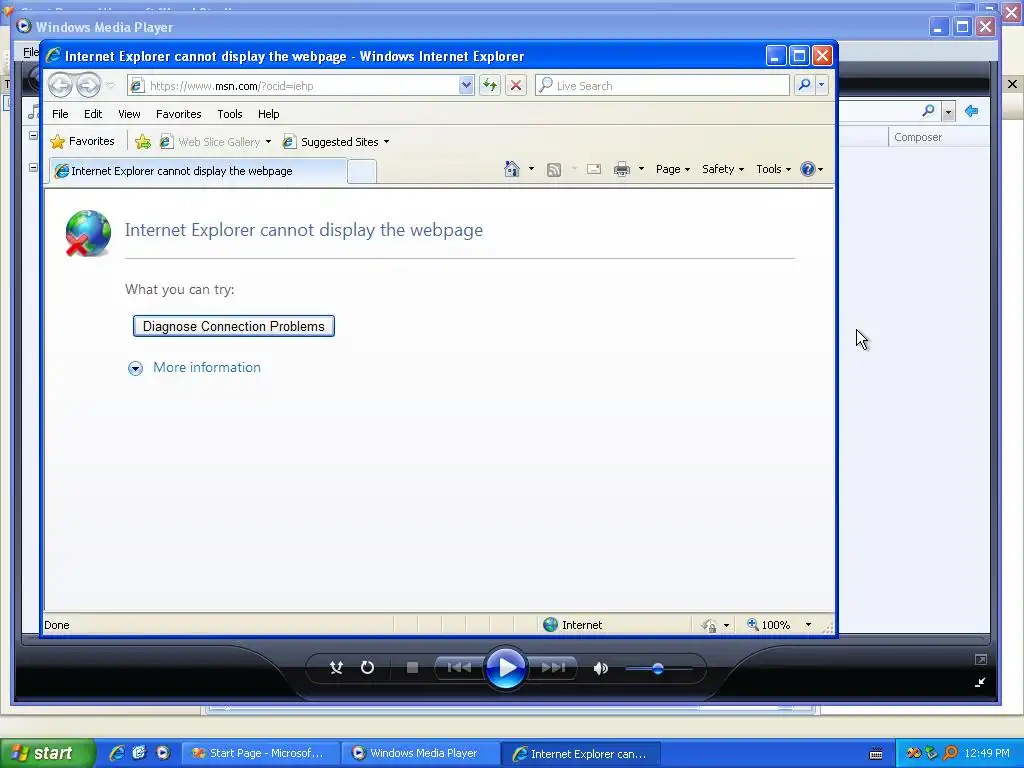Click the Media Player Next track button
This screenshot has width=1024, height=768.
pos(552,667)
